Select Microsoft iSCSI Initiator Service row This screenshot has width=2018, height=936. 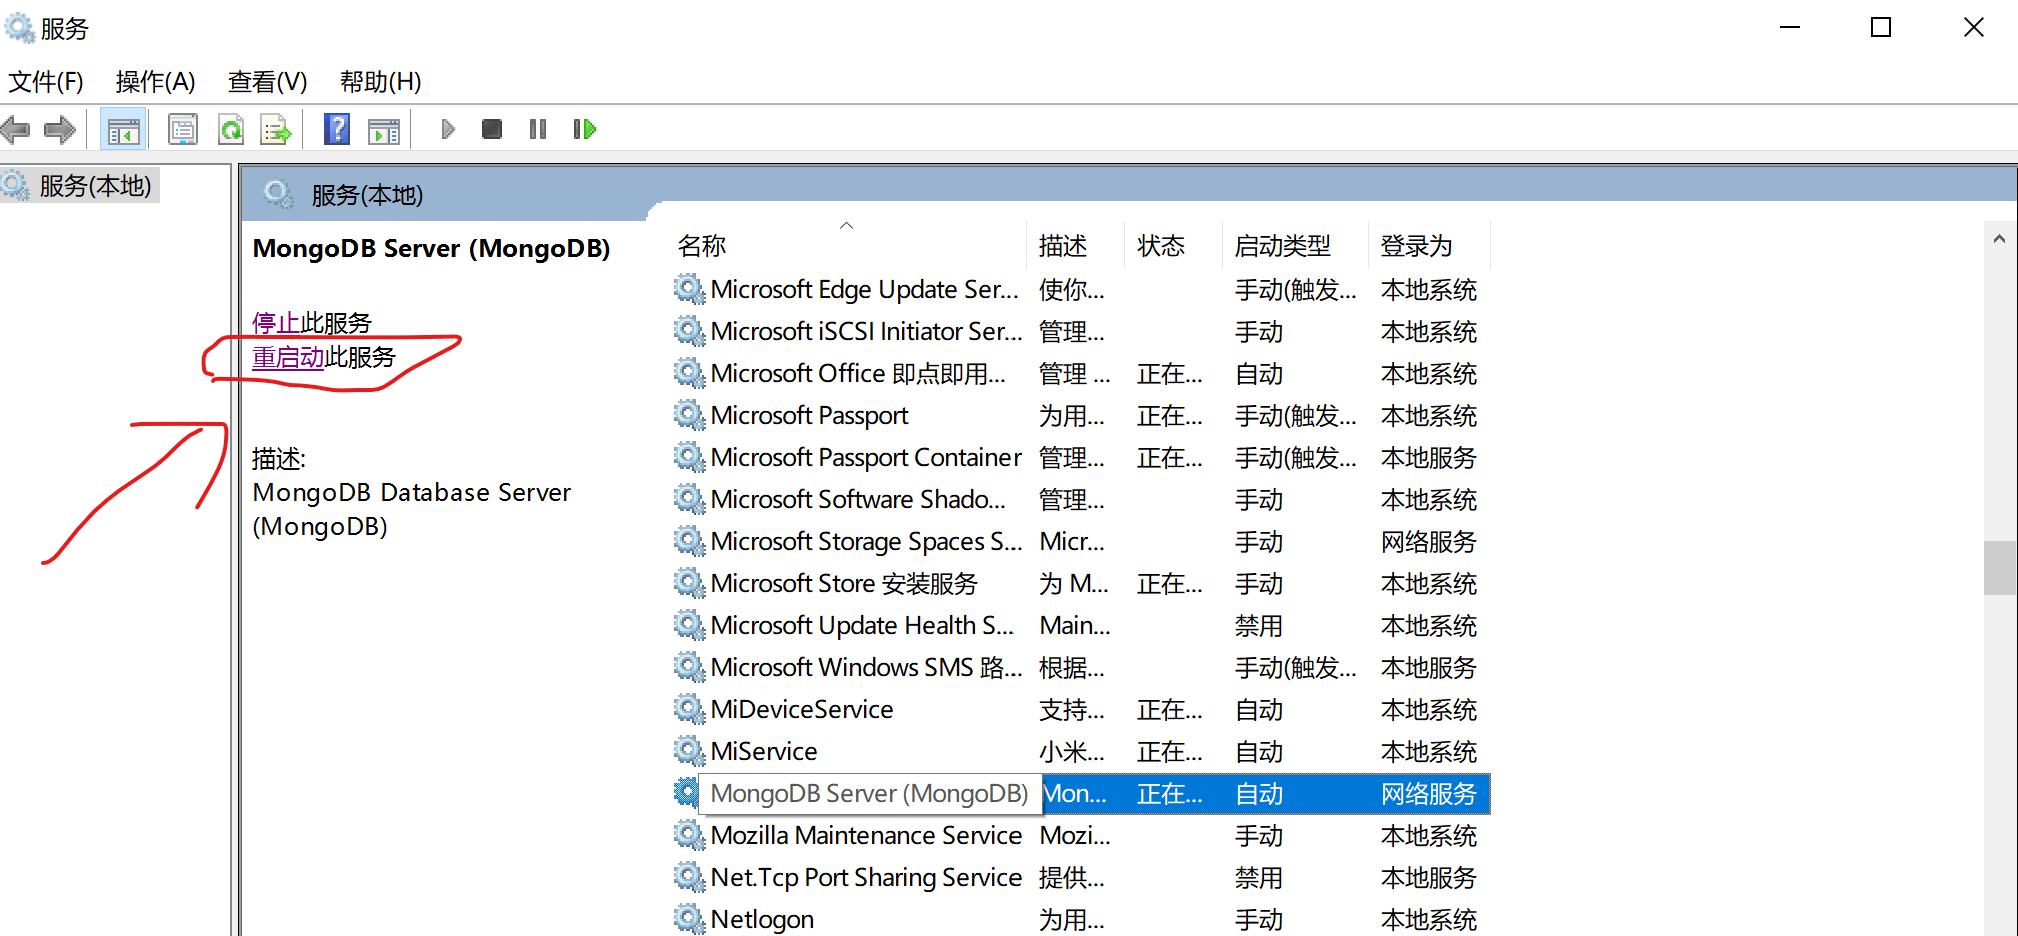point(1081,332)
